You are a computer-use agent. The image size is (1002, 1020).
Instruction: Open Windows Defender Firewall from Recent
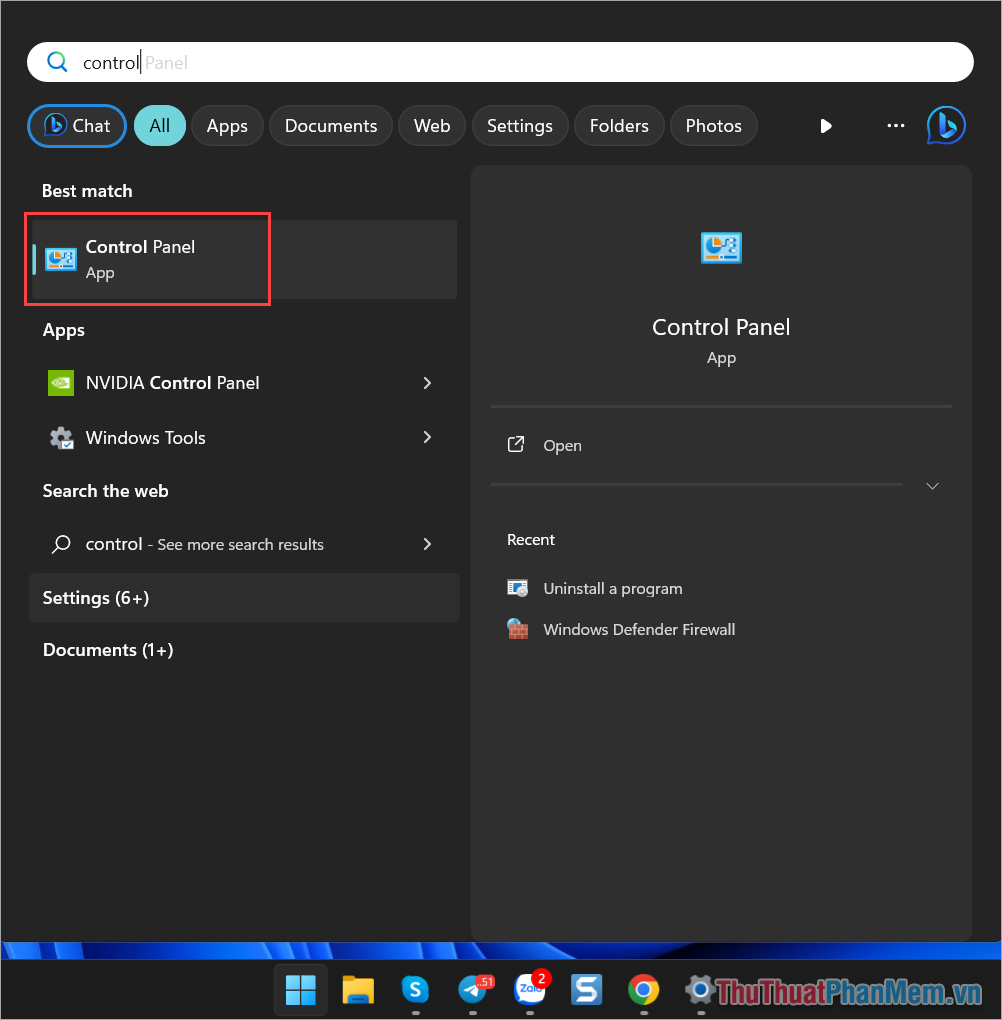[639, 629]
